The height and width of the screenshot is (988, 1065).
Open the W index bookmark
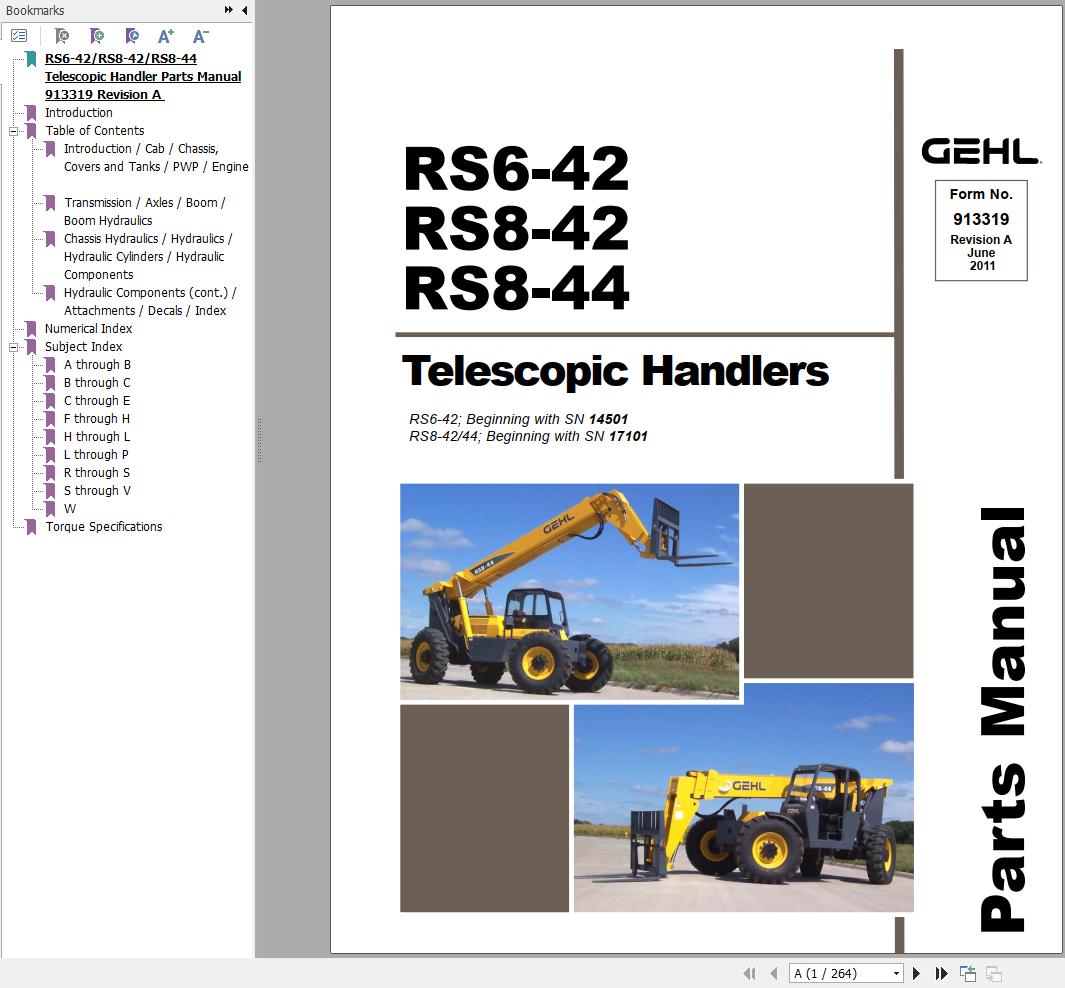pyautogui.click(x=70, y=509)
